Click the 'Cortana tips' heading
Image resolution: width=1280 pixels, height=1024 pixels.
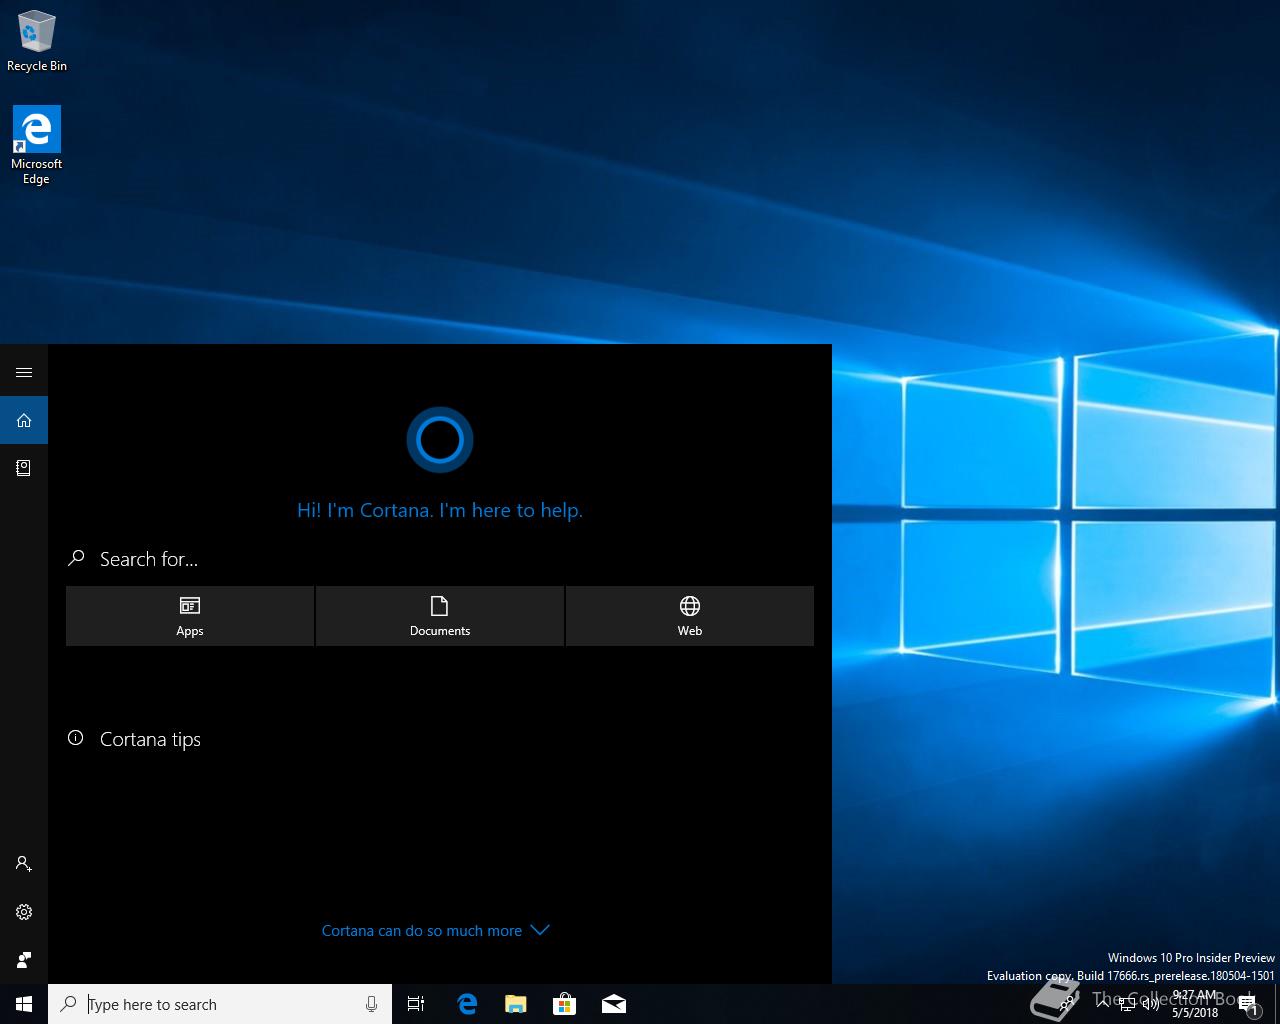coord(150,739)
